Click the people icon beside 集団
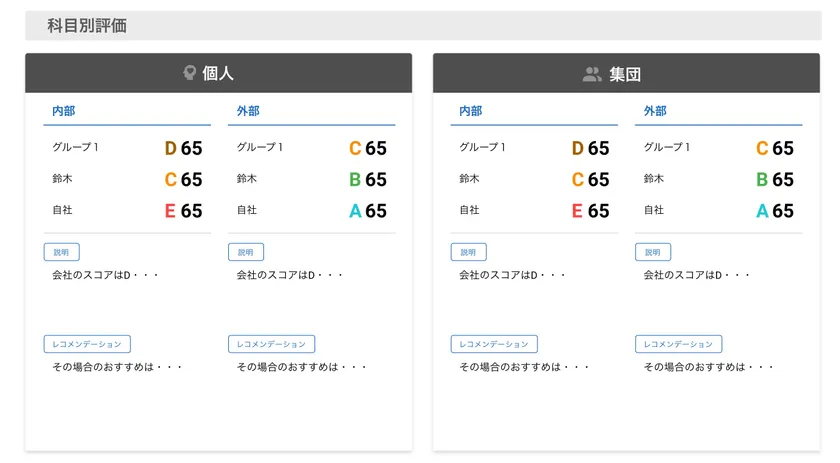 click(592, 74)
